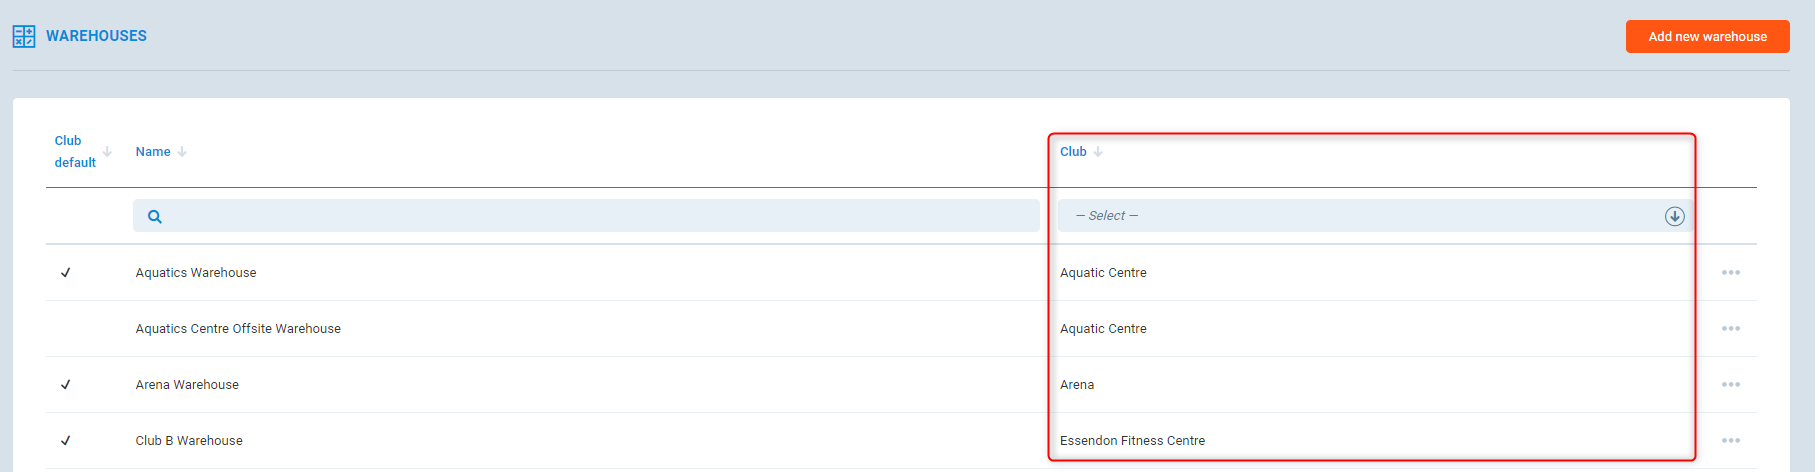
Task: Click the Add new warehouse button
Action: [1707, 37]
